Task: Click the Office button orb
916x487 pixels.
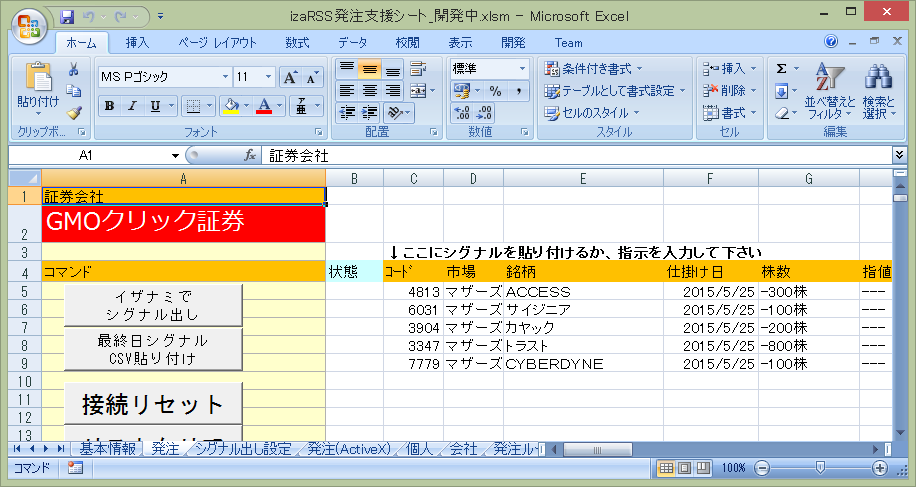Action: pos(28,27)
